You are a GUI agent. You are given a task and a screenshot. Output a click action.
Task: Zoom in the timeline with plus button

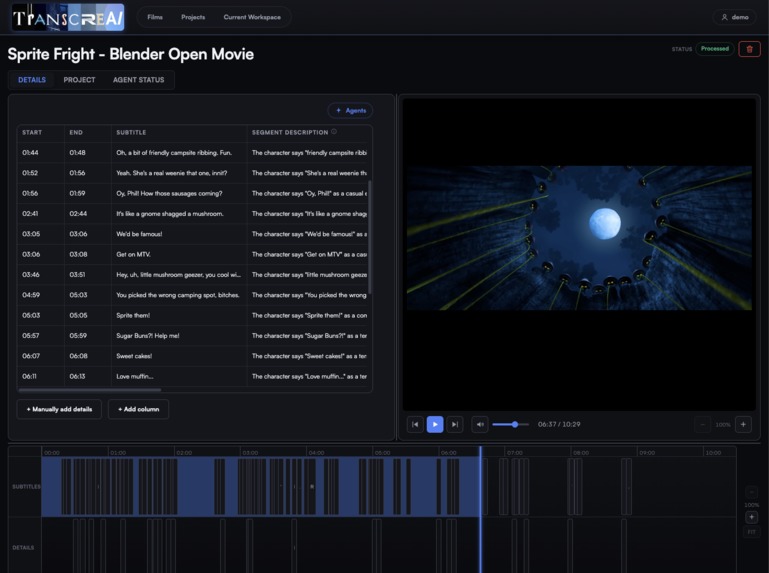pos(751,517)
